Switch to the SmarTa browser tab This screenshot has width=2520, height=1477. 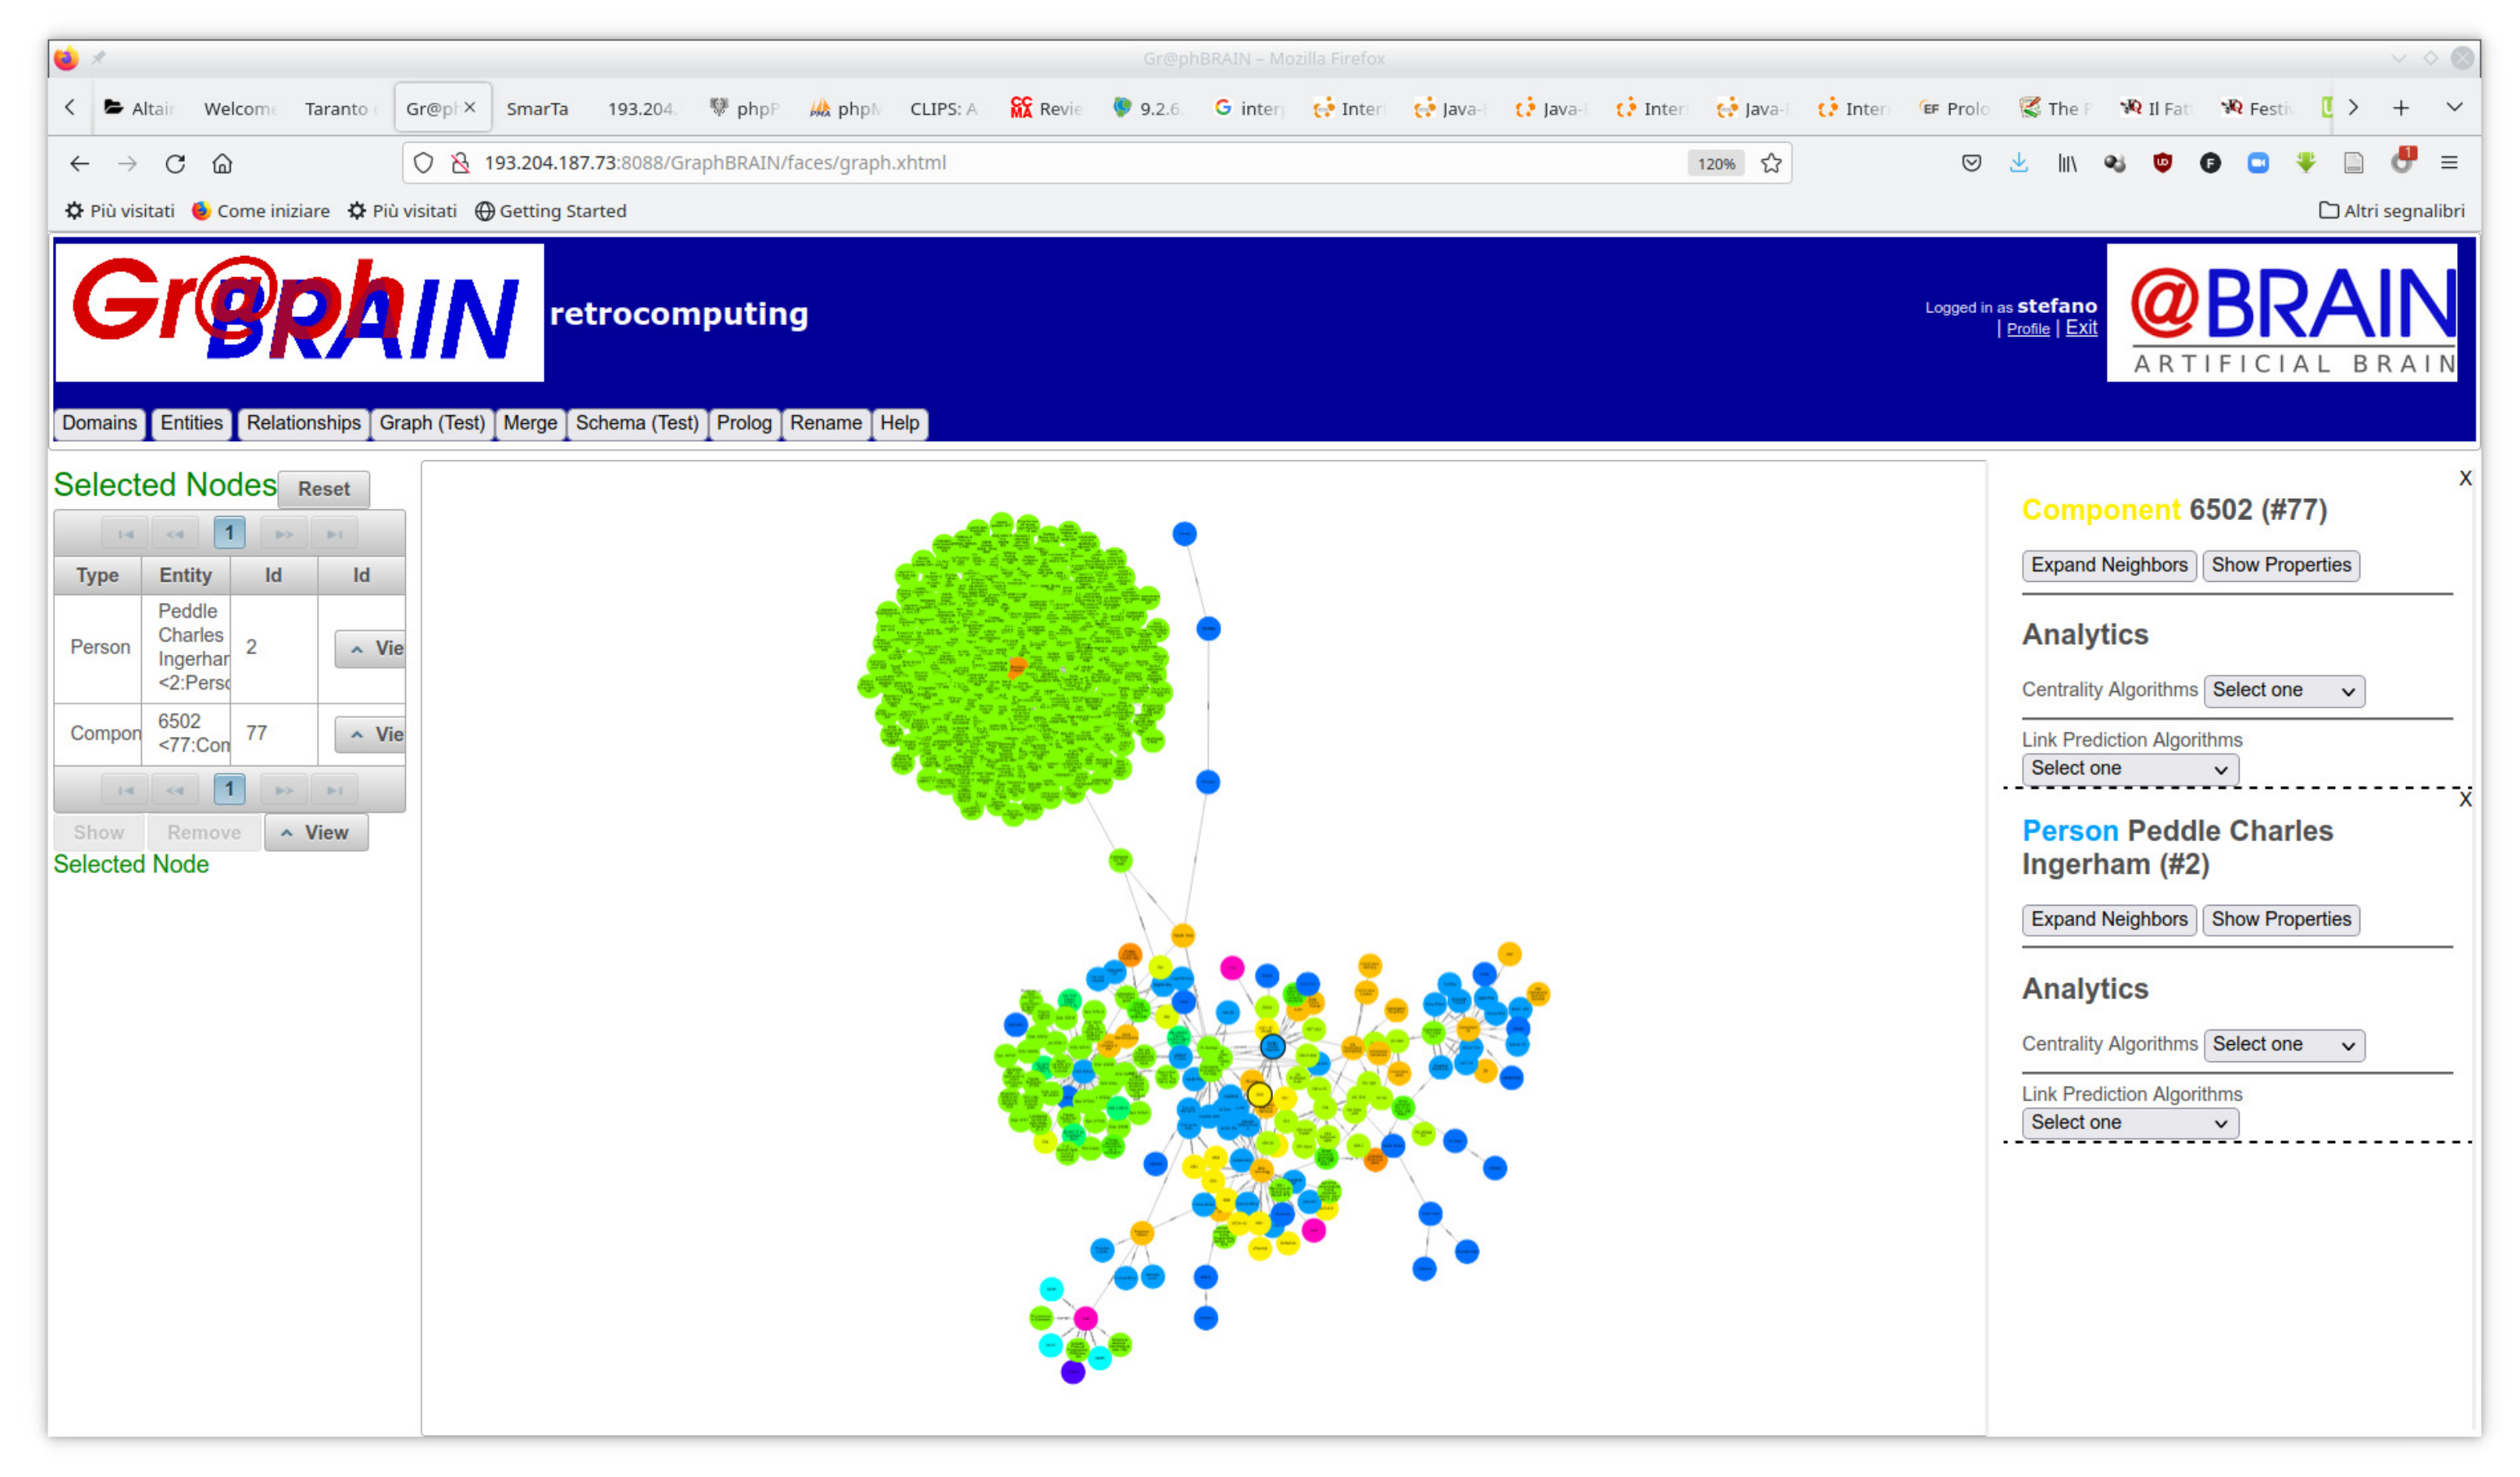tap(537, 108)
